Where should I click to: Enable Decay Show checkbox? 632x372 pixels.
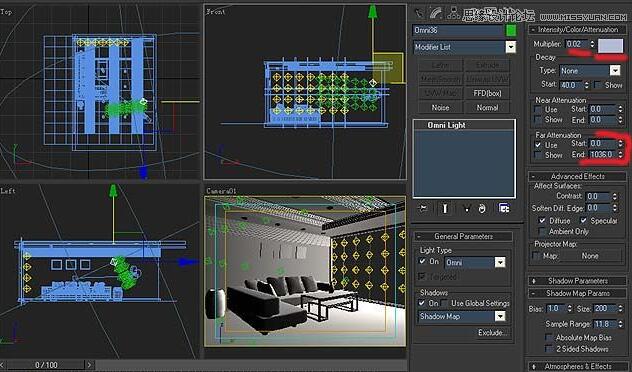(x=598, y=85)
